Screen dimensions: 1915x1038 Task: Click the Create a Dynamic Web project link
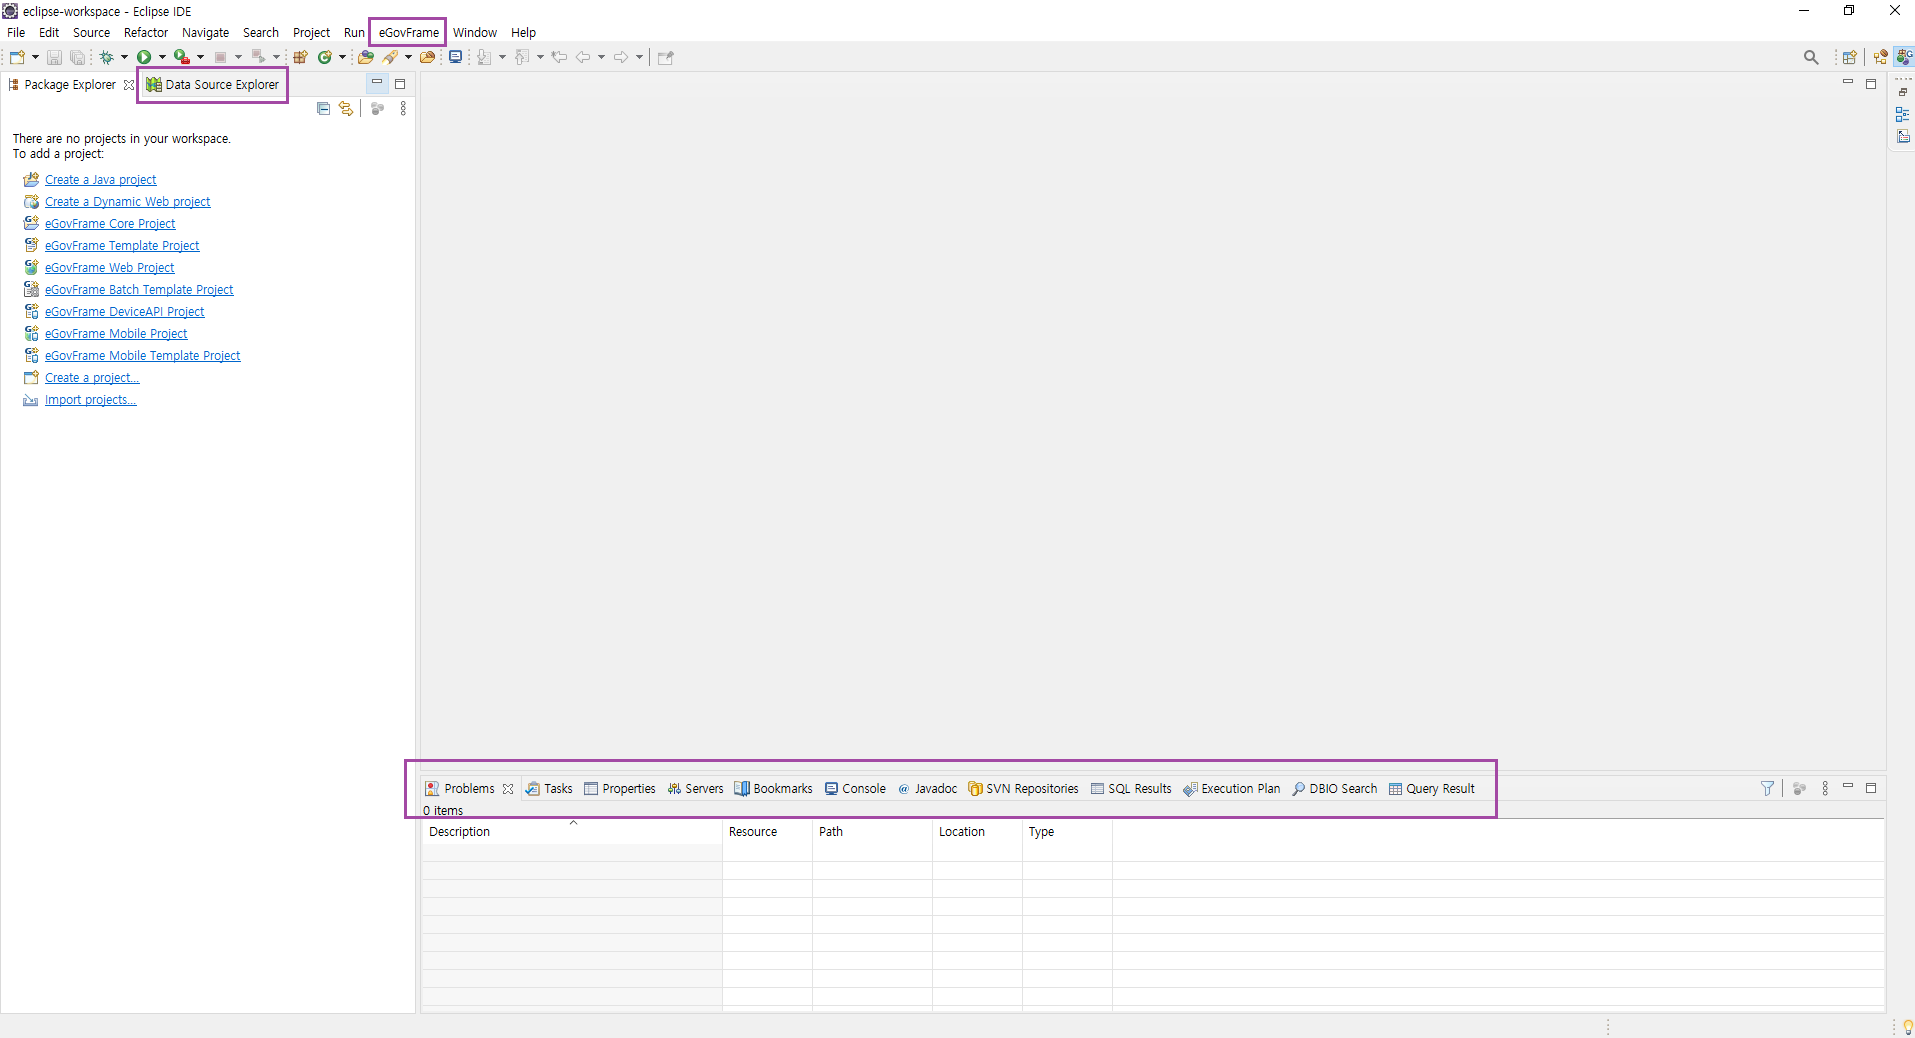pos(128,202)
